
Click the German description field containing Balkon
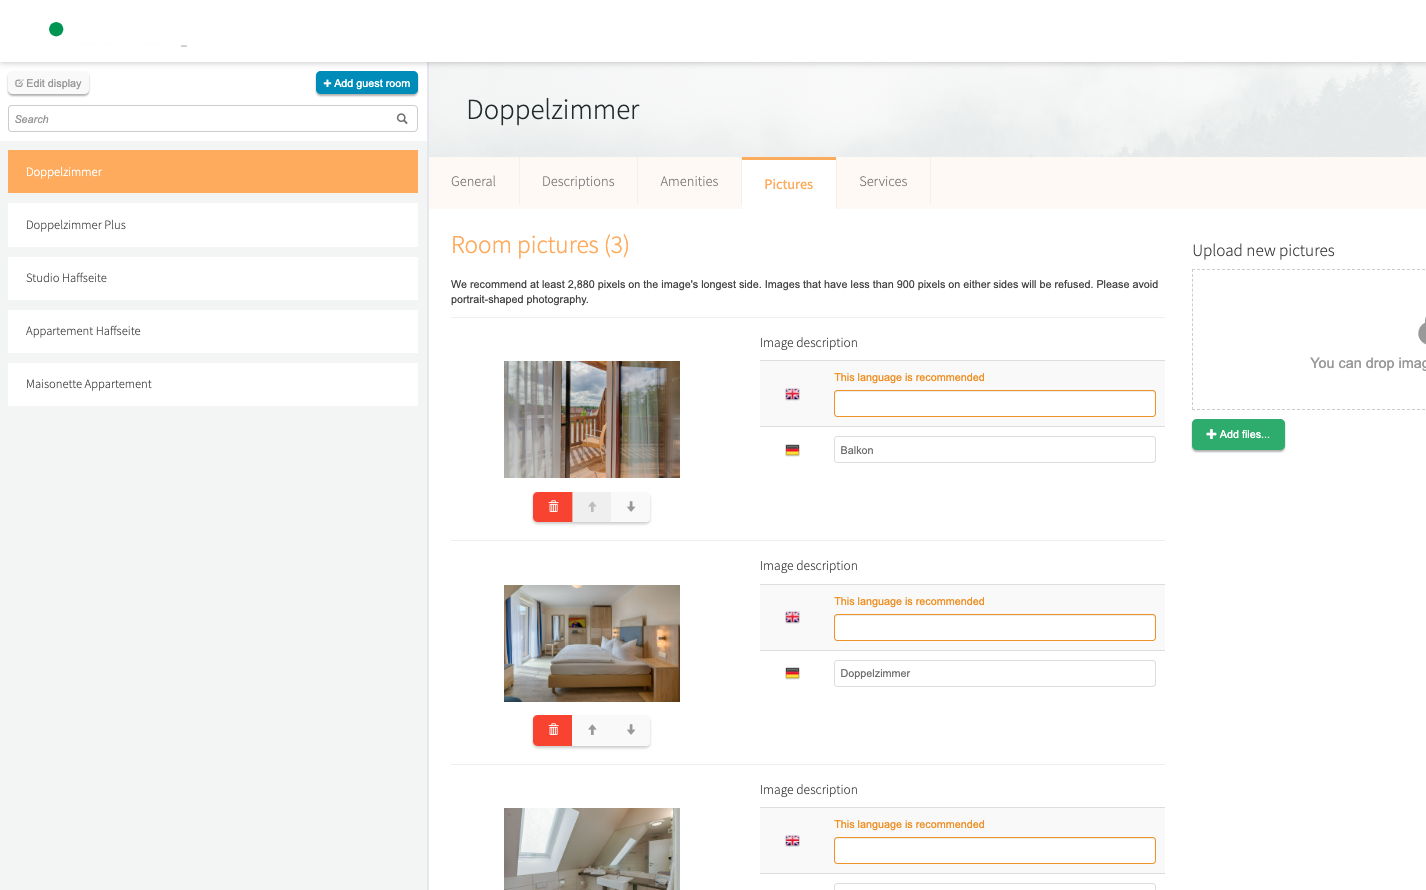coord(995,450)
